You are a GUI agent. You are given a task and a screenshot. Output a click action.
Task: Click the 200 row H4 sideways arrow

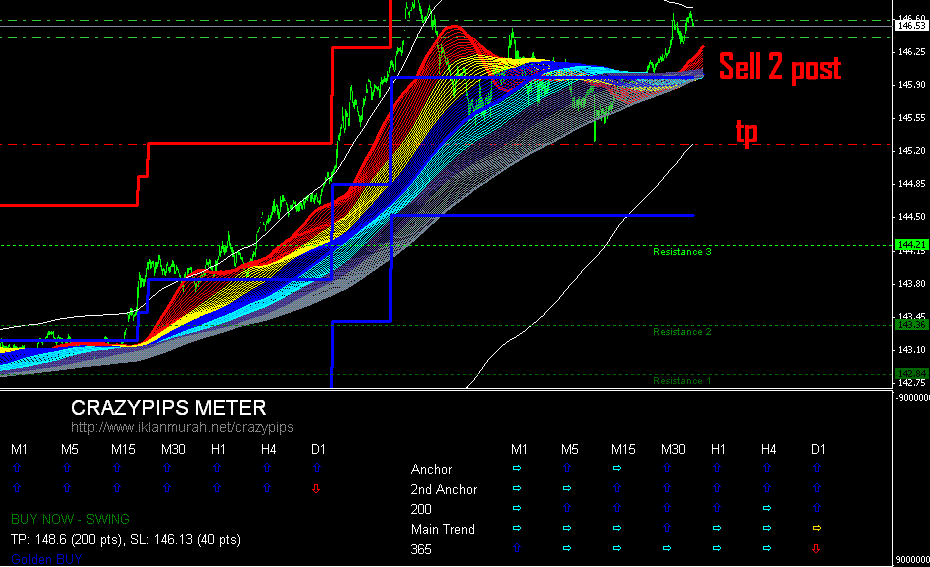(x=767, y=508)
